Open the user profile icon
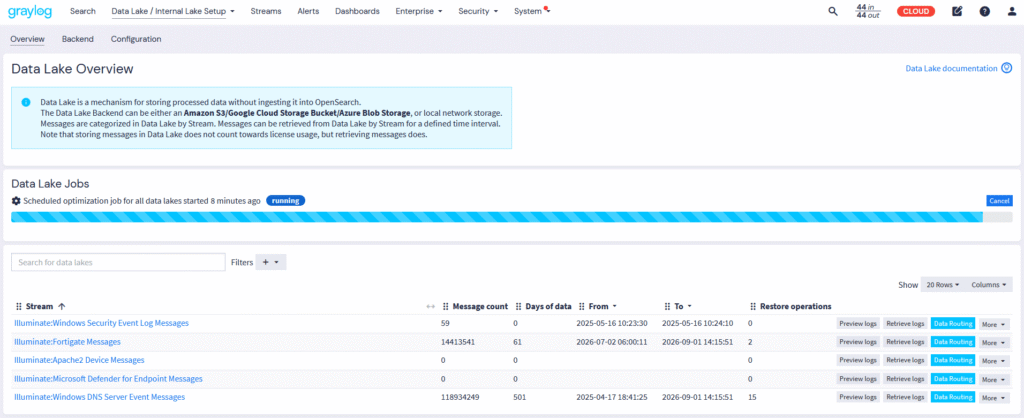The width and height of the screenshot is (1024, 418). coord(1012,11)
